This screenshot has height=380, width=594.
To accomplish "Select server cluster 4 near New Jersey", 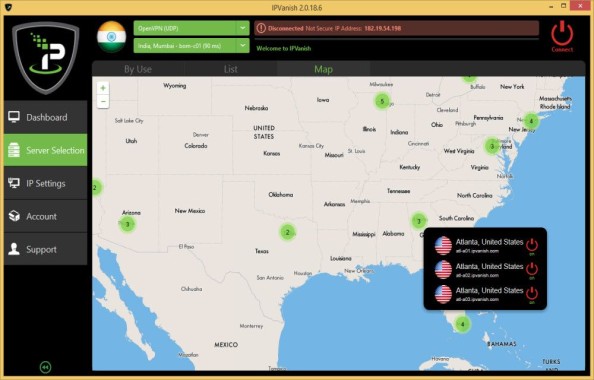I will click(x=531, y=121).
